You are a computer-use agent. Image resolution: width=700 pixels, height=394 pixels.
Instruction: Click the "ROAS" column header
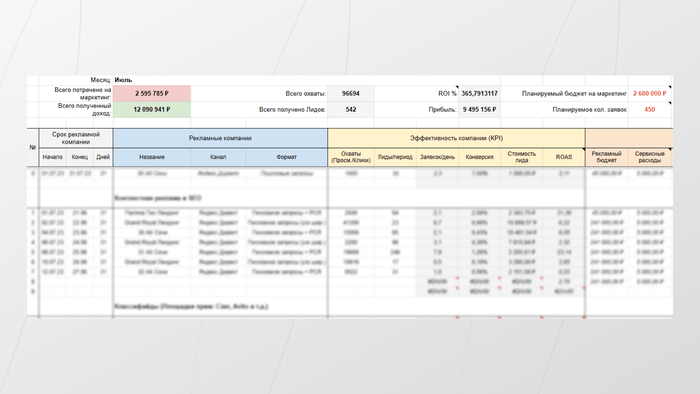[564, 157]
